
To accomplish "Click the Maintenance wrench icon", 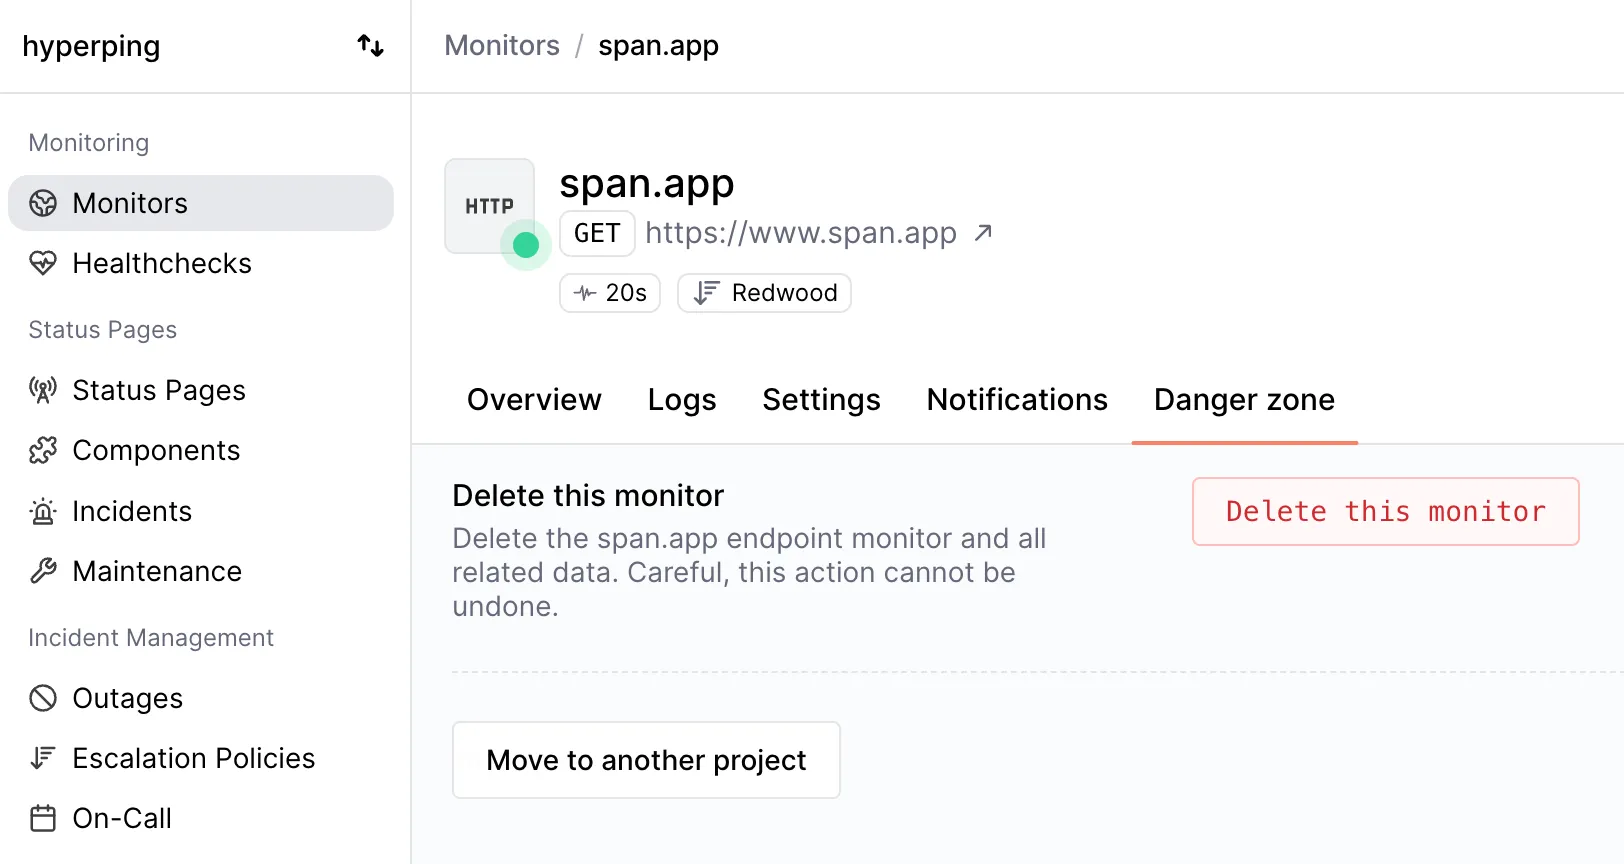I will pyautogui.click(x=43, y=571).
